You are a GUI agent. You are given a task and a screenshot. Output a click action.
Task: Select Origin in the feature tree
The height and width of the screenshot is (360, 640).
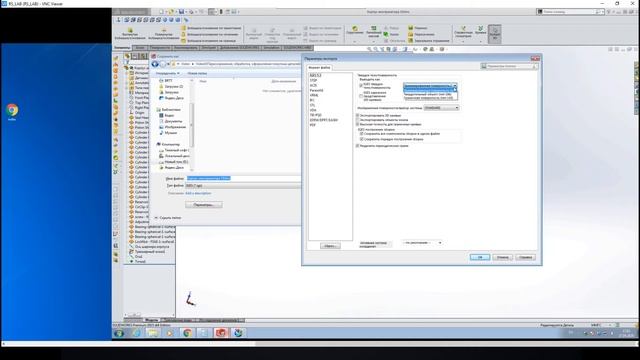point(139,113)
